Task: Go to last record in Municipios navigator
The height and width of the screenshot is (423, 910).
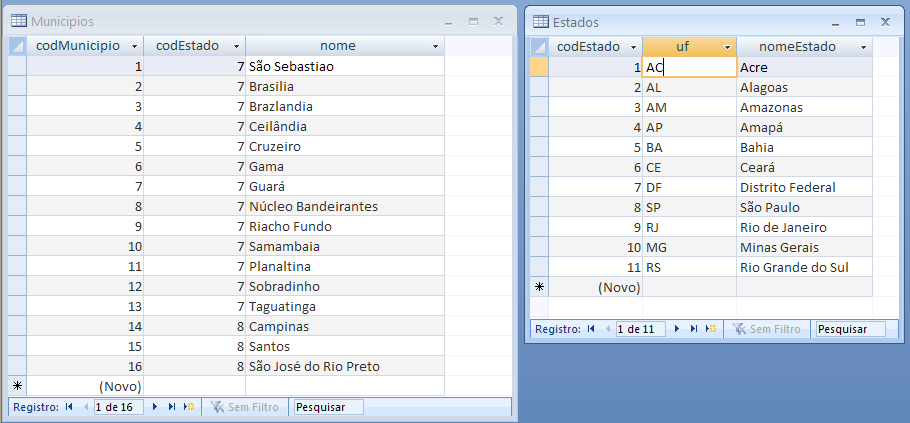Action: [x=172, y=407]
